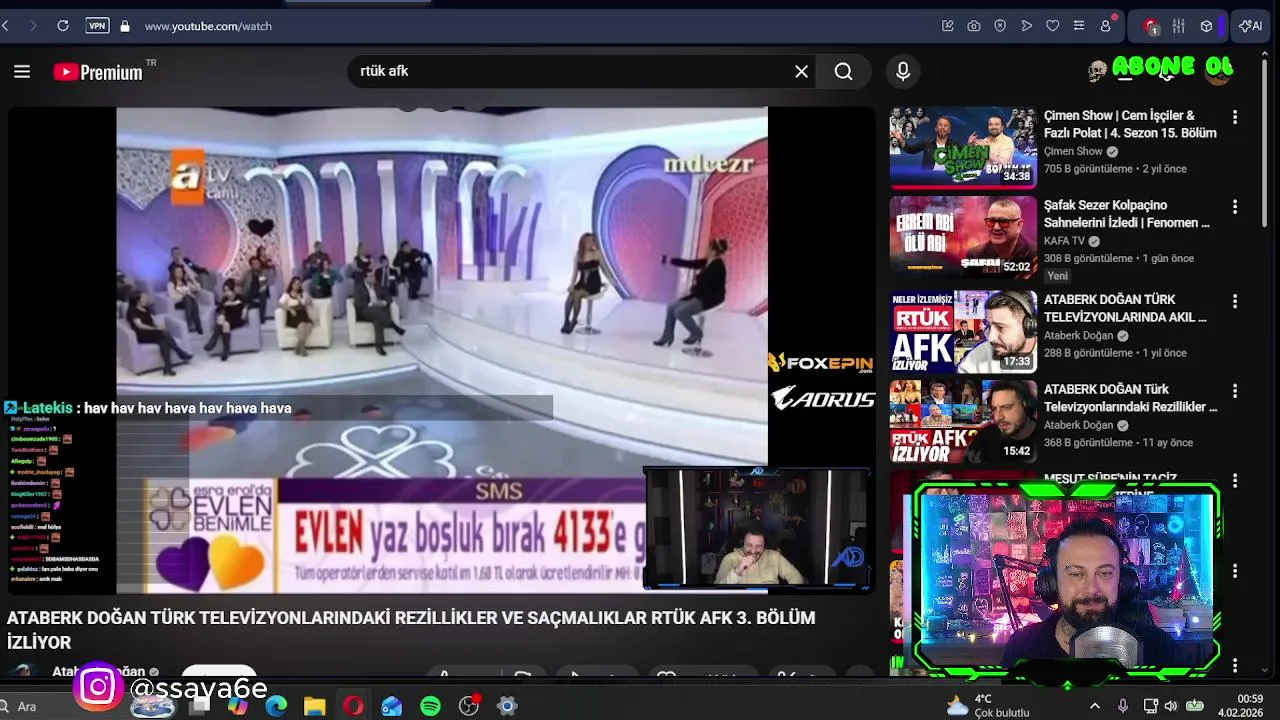This screenshot has width=1280, height=720.
Task: Open the browser AI assistant button
Action: [x=1251, y=26]
